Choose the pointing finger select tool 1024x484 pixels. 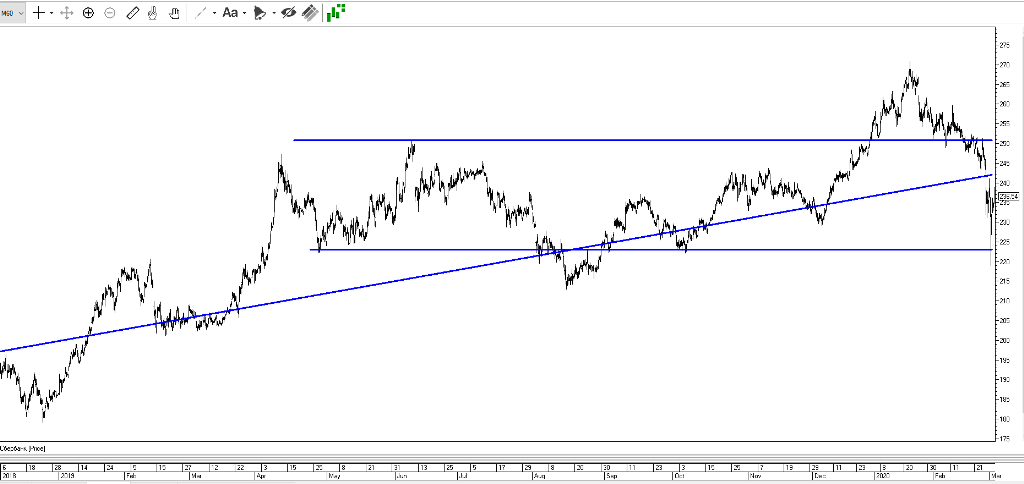[x=152, y=13]
